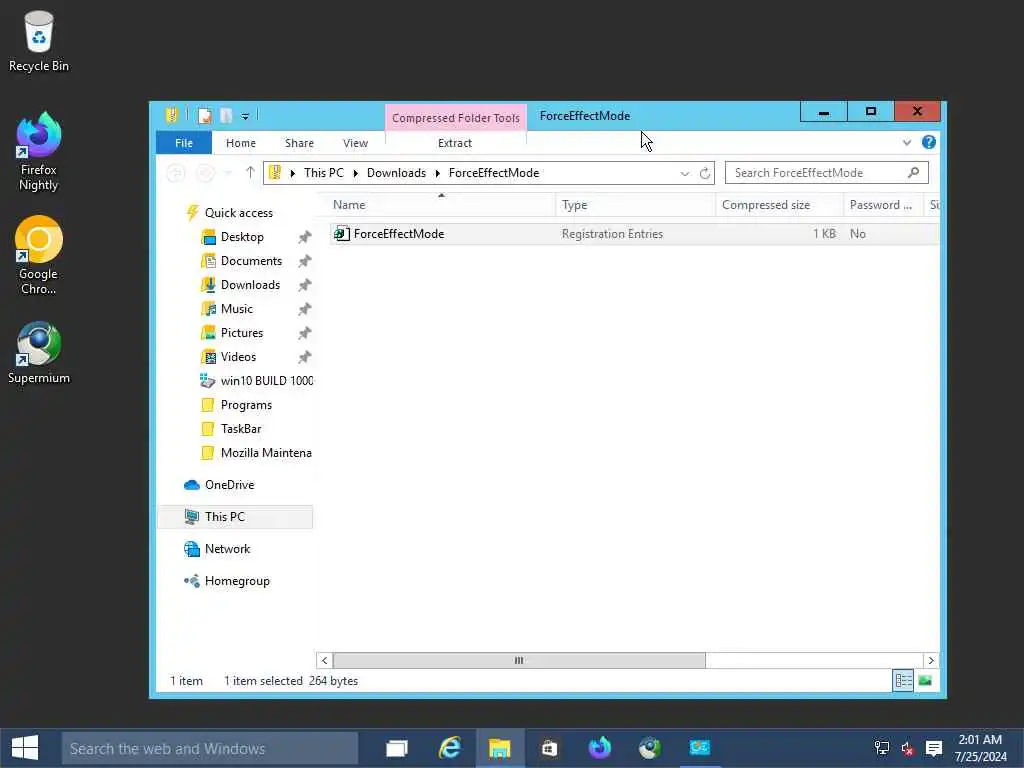
Task: Switch to Large icons view layout
Action: click(x=925, y=681)
